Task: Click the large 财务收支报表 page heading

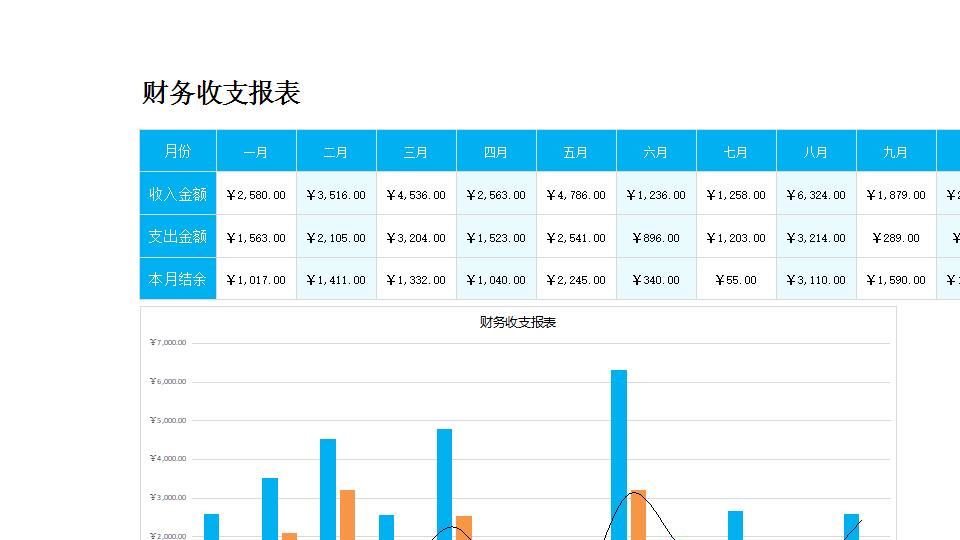Action: [x=221, y=93]
